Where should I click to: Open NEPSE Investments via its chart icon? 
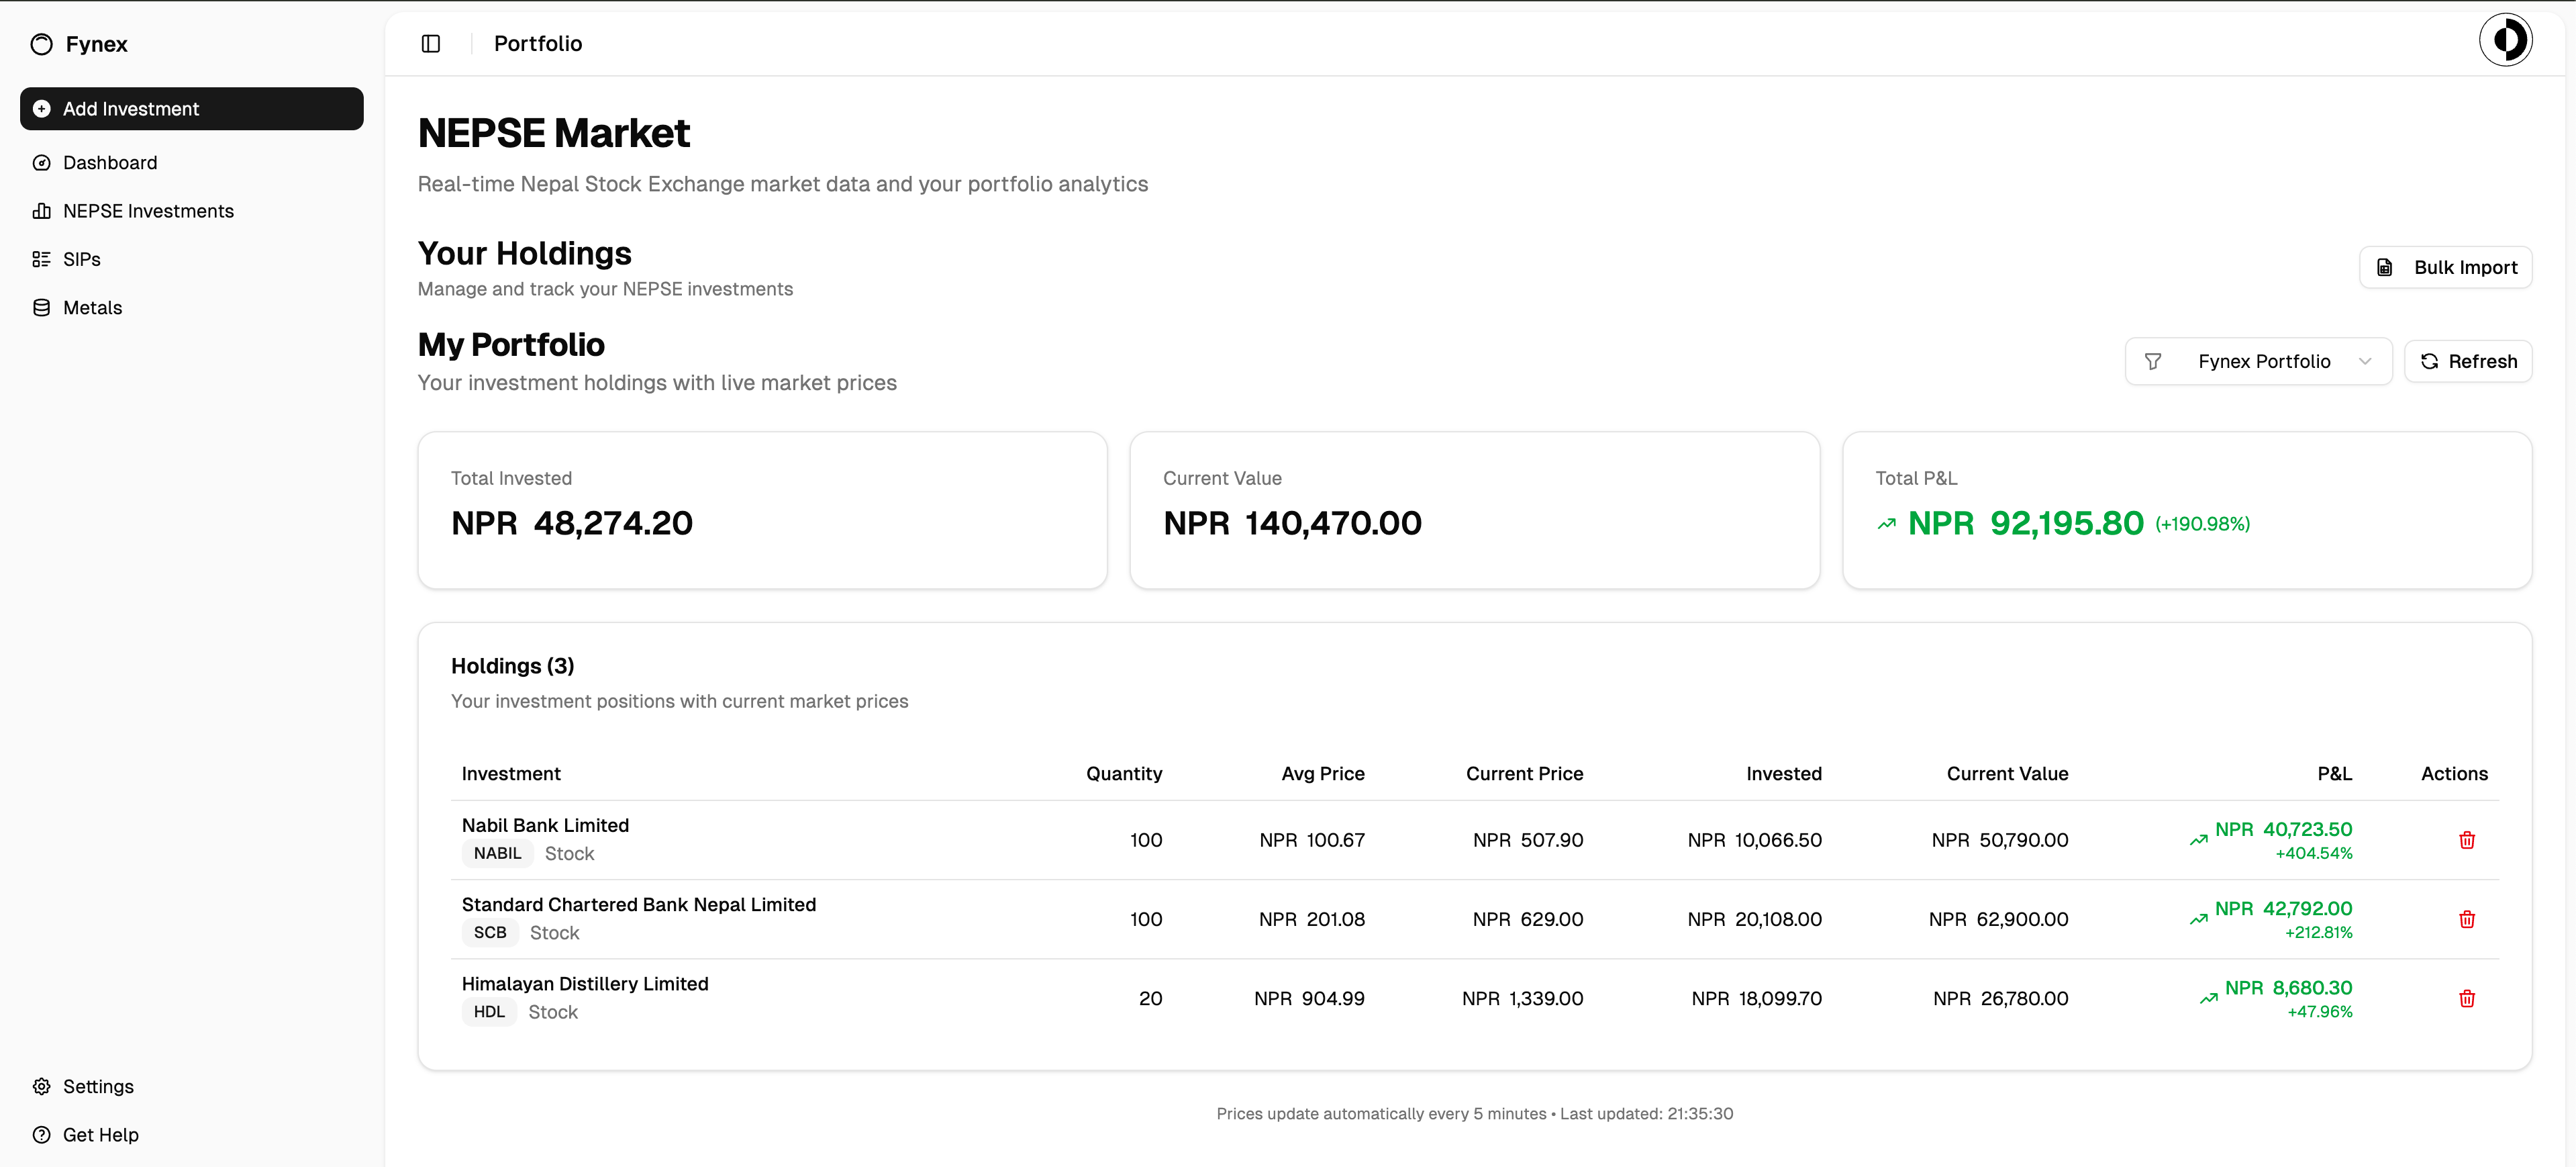[x=41, y=210]
